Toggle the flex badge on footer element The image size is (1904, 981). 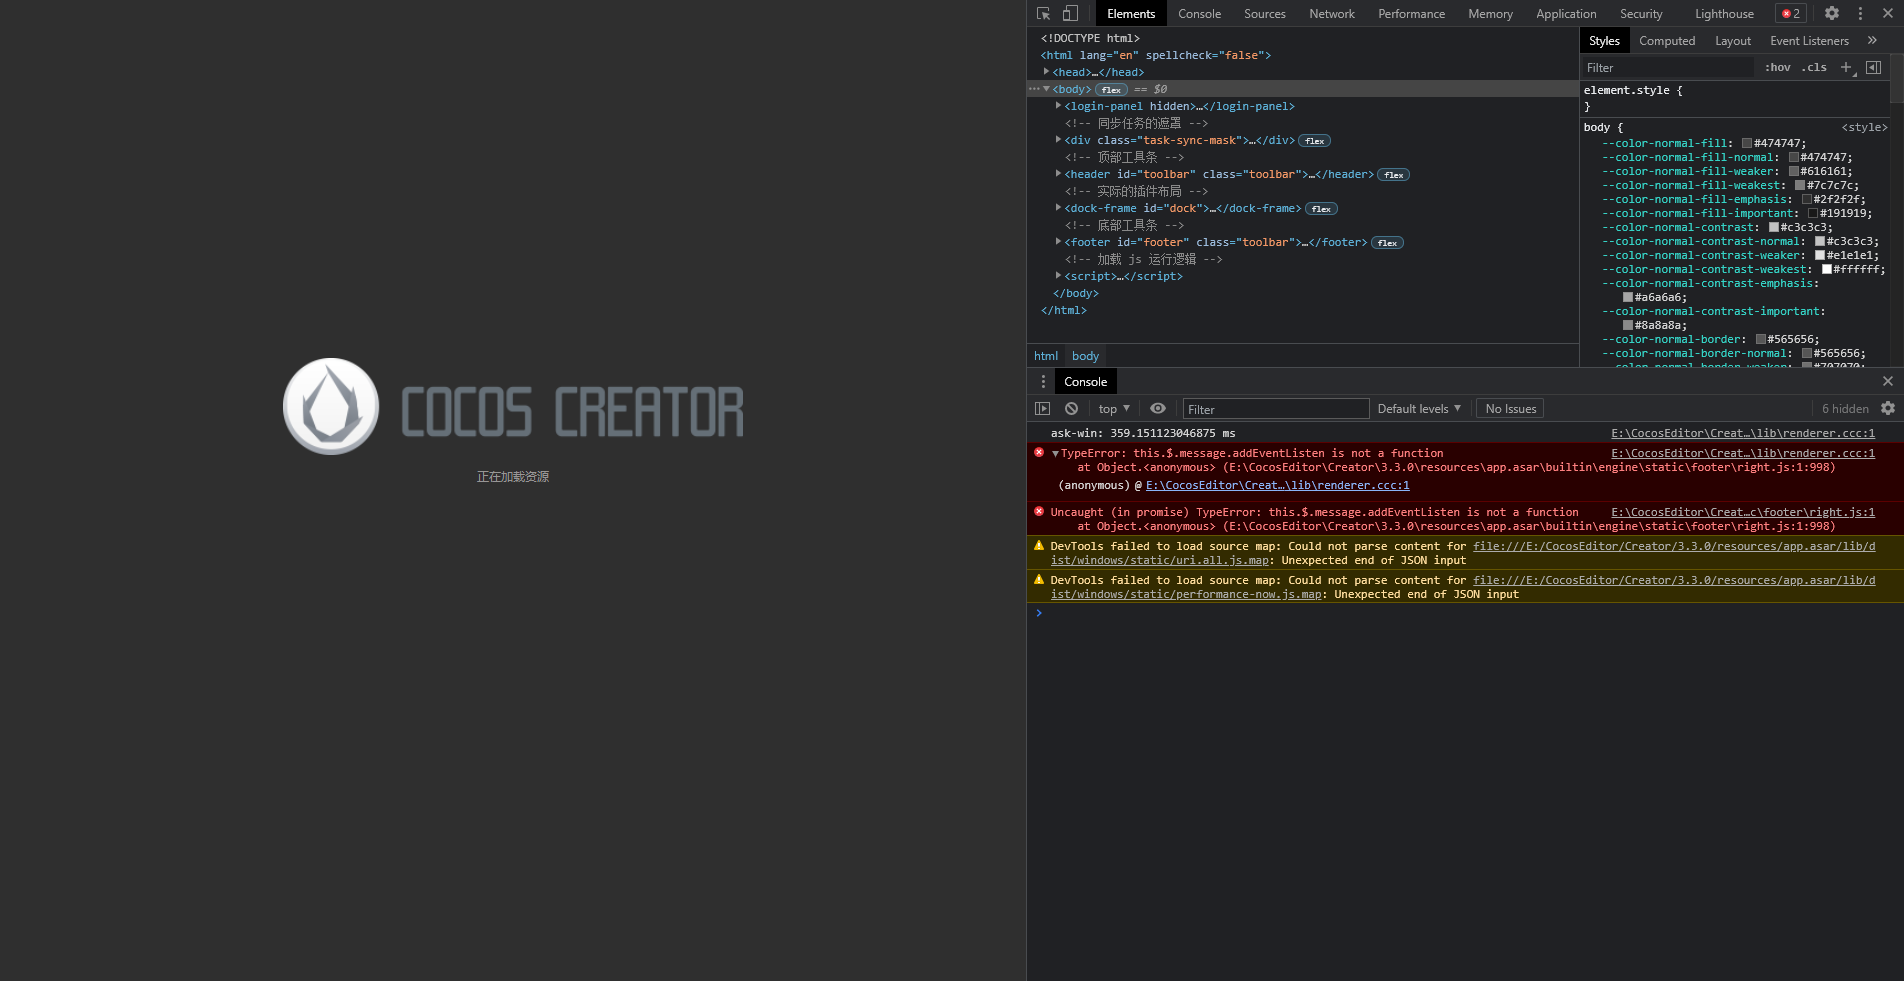[1387, 243]
